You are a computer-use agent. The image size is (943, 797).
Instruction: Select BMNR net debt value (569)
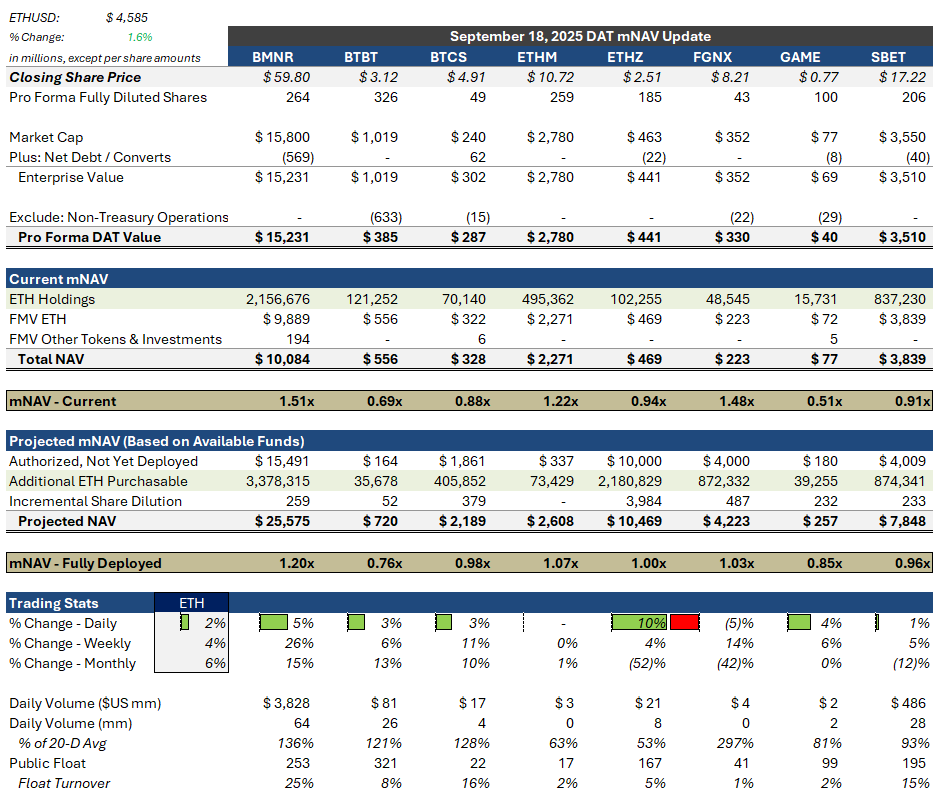click(298, 157)
